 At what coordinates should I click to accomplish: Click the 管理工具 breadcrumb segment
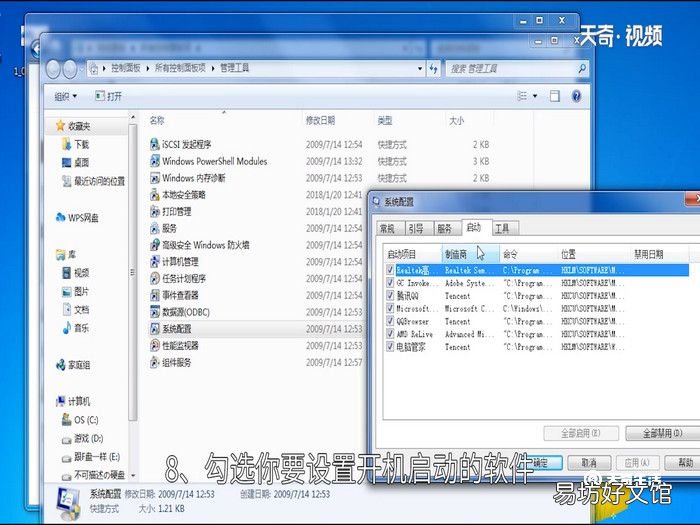[x=234, y=68]
